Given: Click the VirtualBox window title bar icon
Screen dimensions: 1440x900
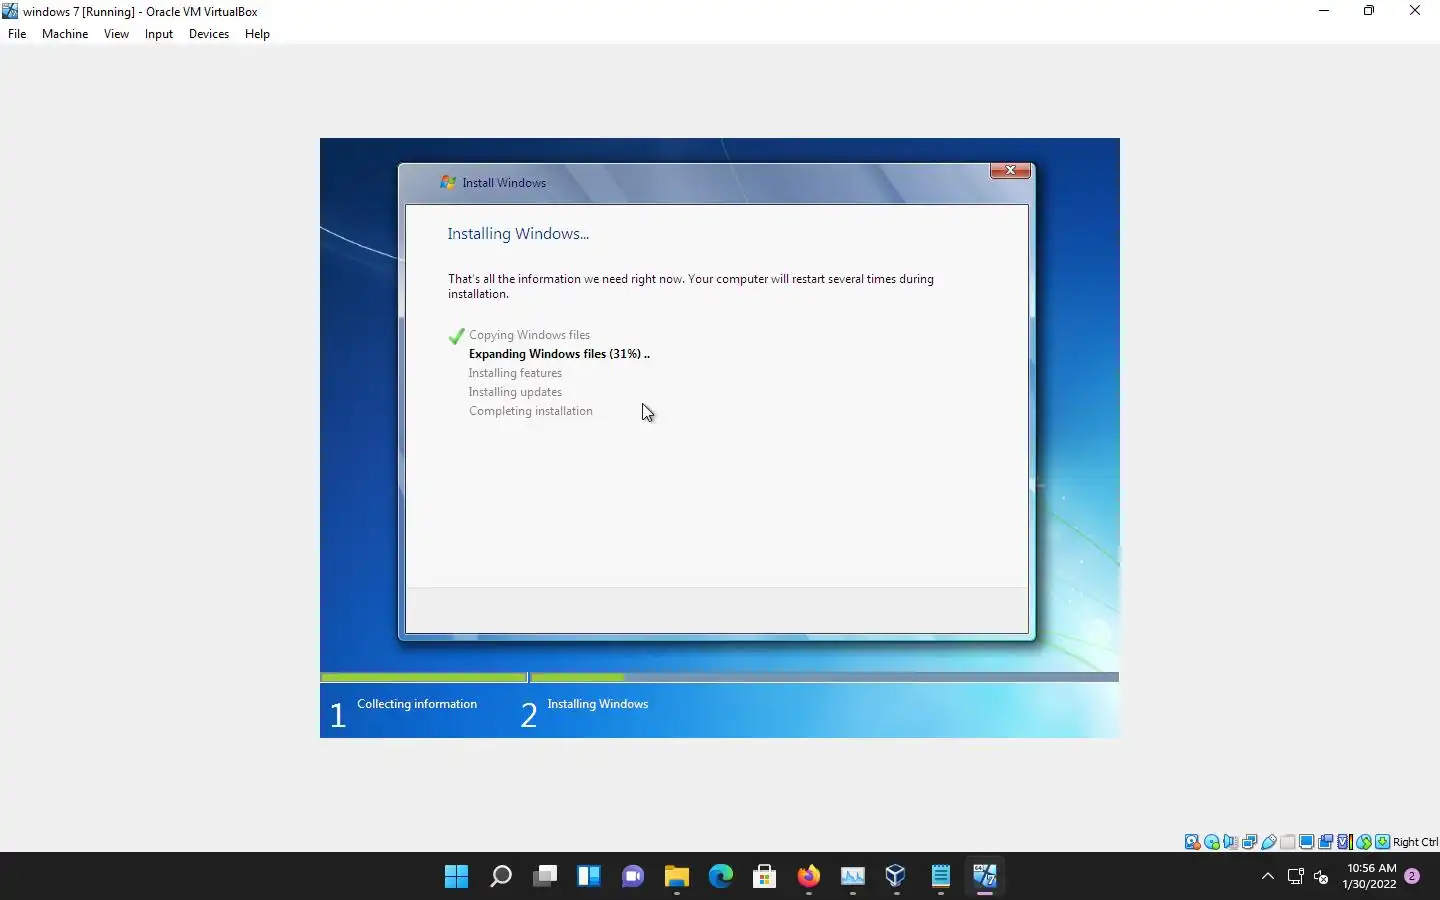Looking at the screenshot, I should [10, 11].
